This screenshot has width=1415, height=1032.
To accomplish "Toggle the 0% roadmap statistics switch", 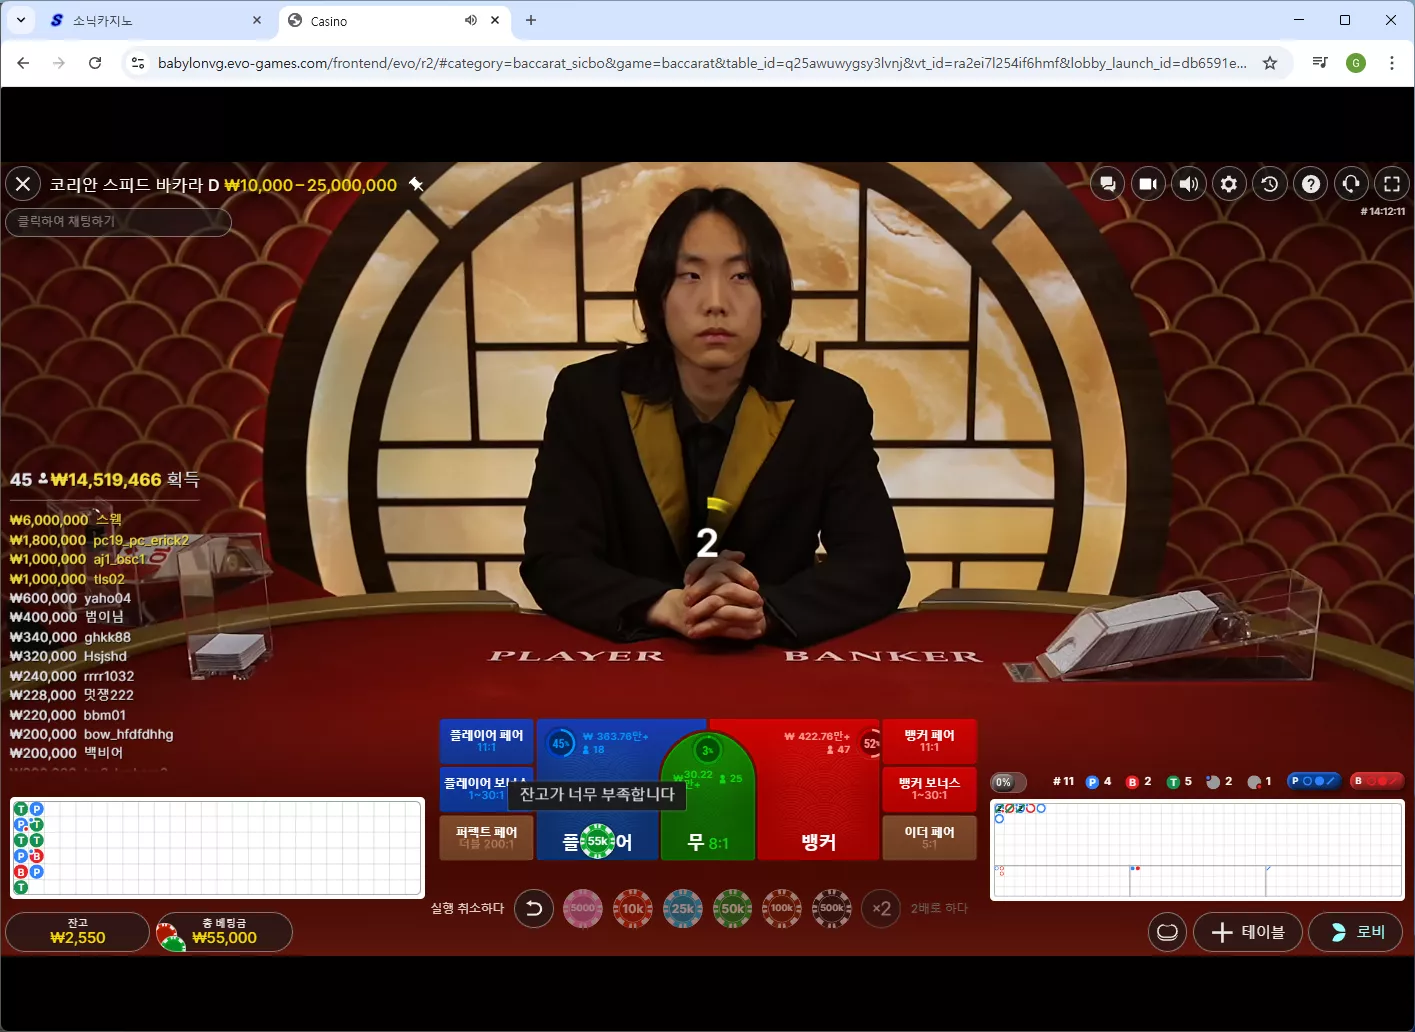I will (1008, 782).
